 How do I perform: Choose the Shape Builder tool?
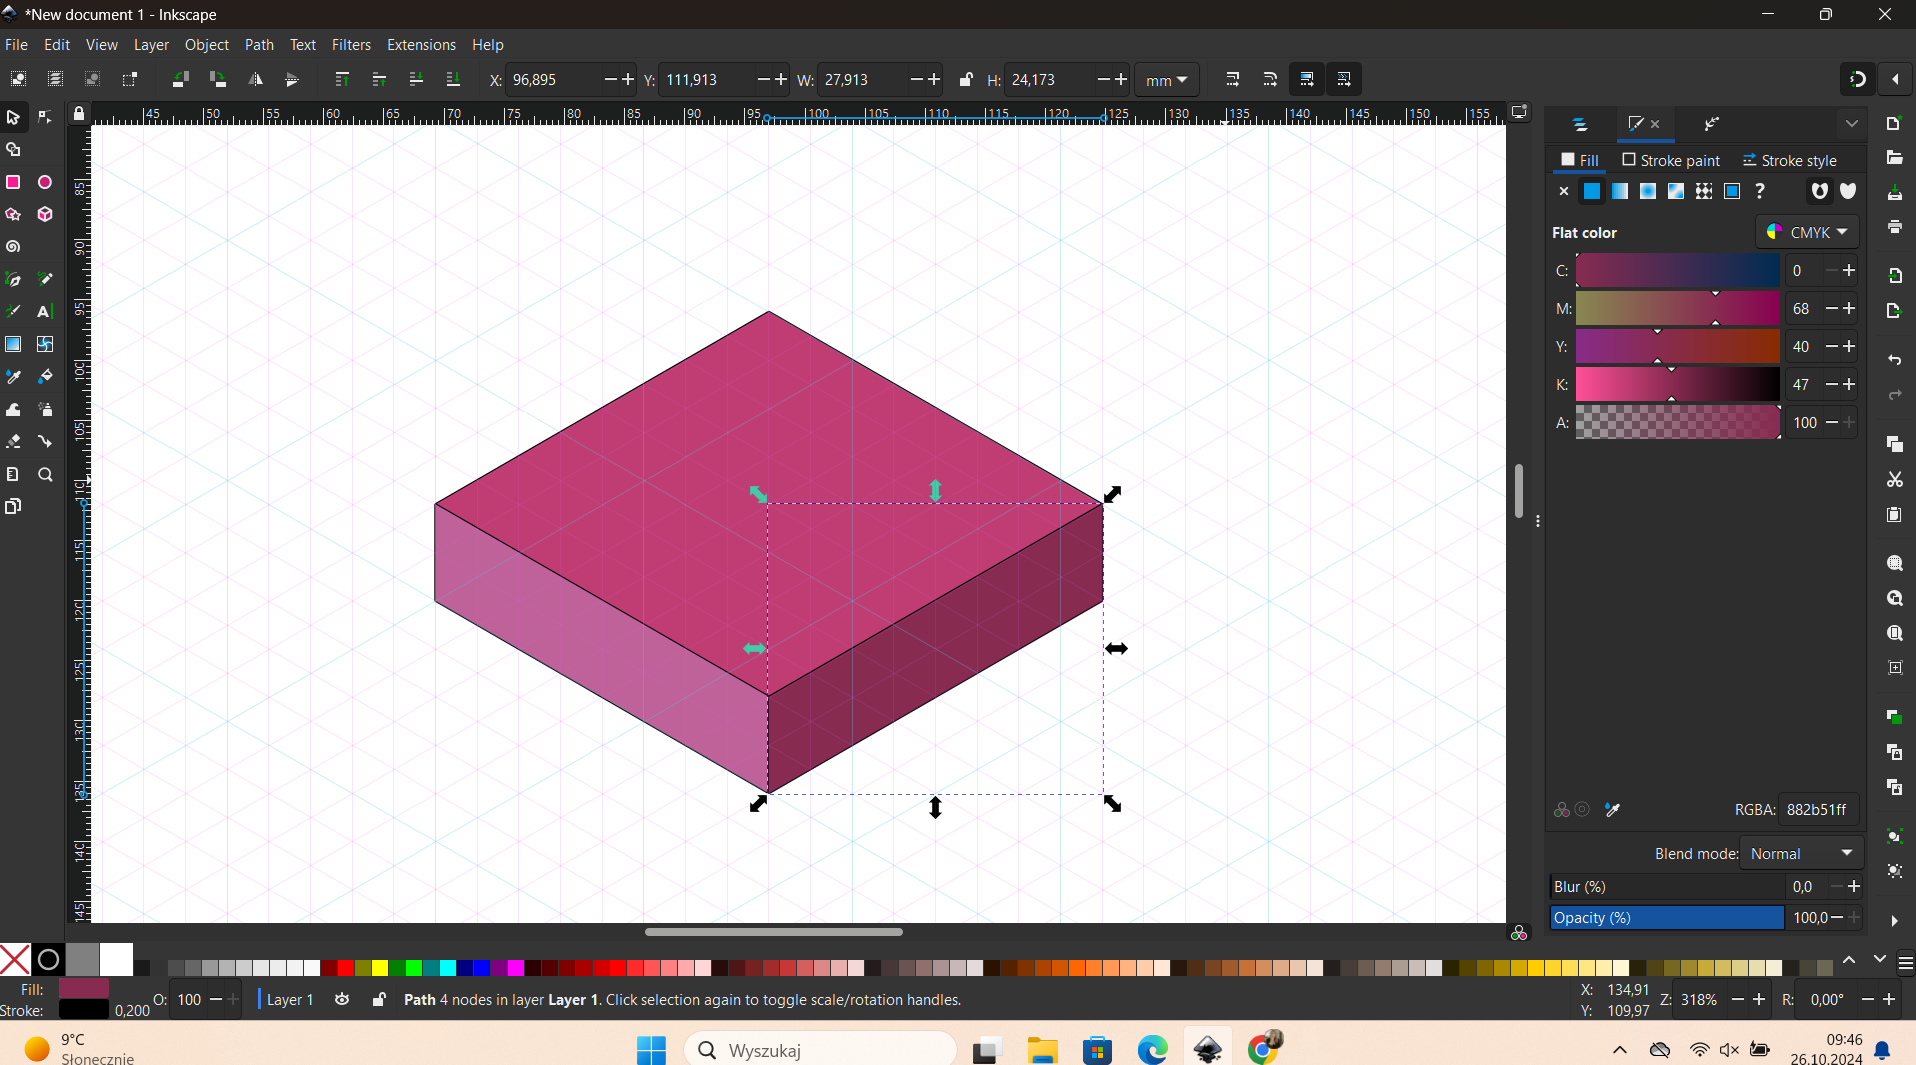(x=13, y=150)
